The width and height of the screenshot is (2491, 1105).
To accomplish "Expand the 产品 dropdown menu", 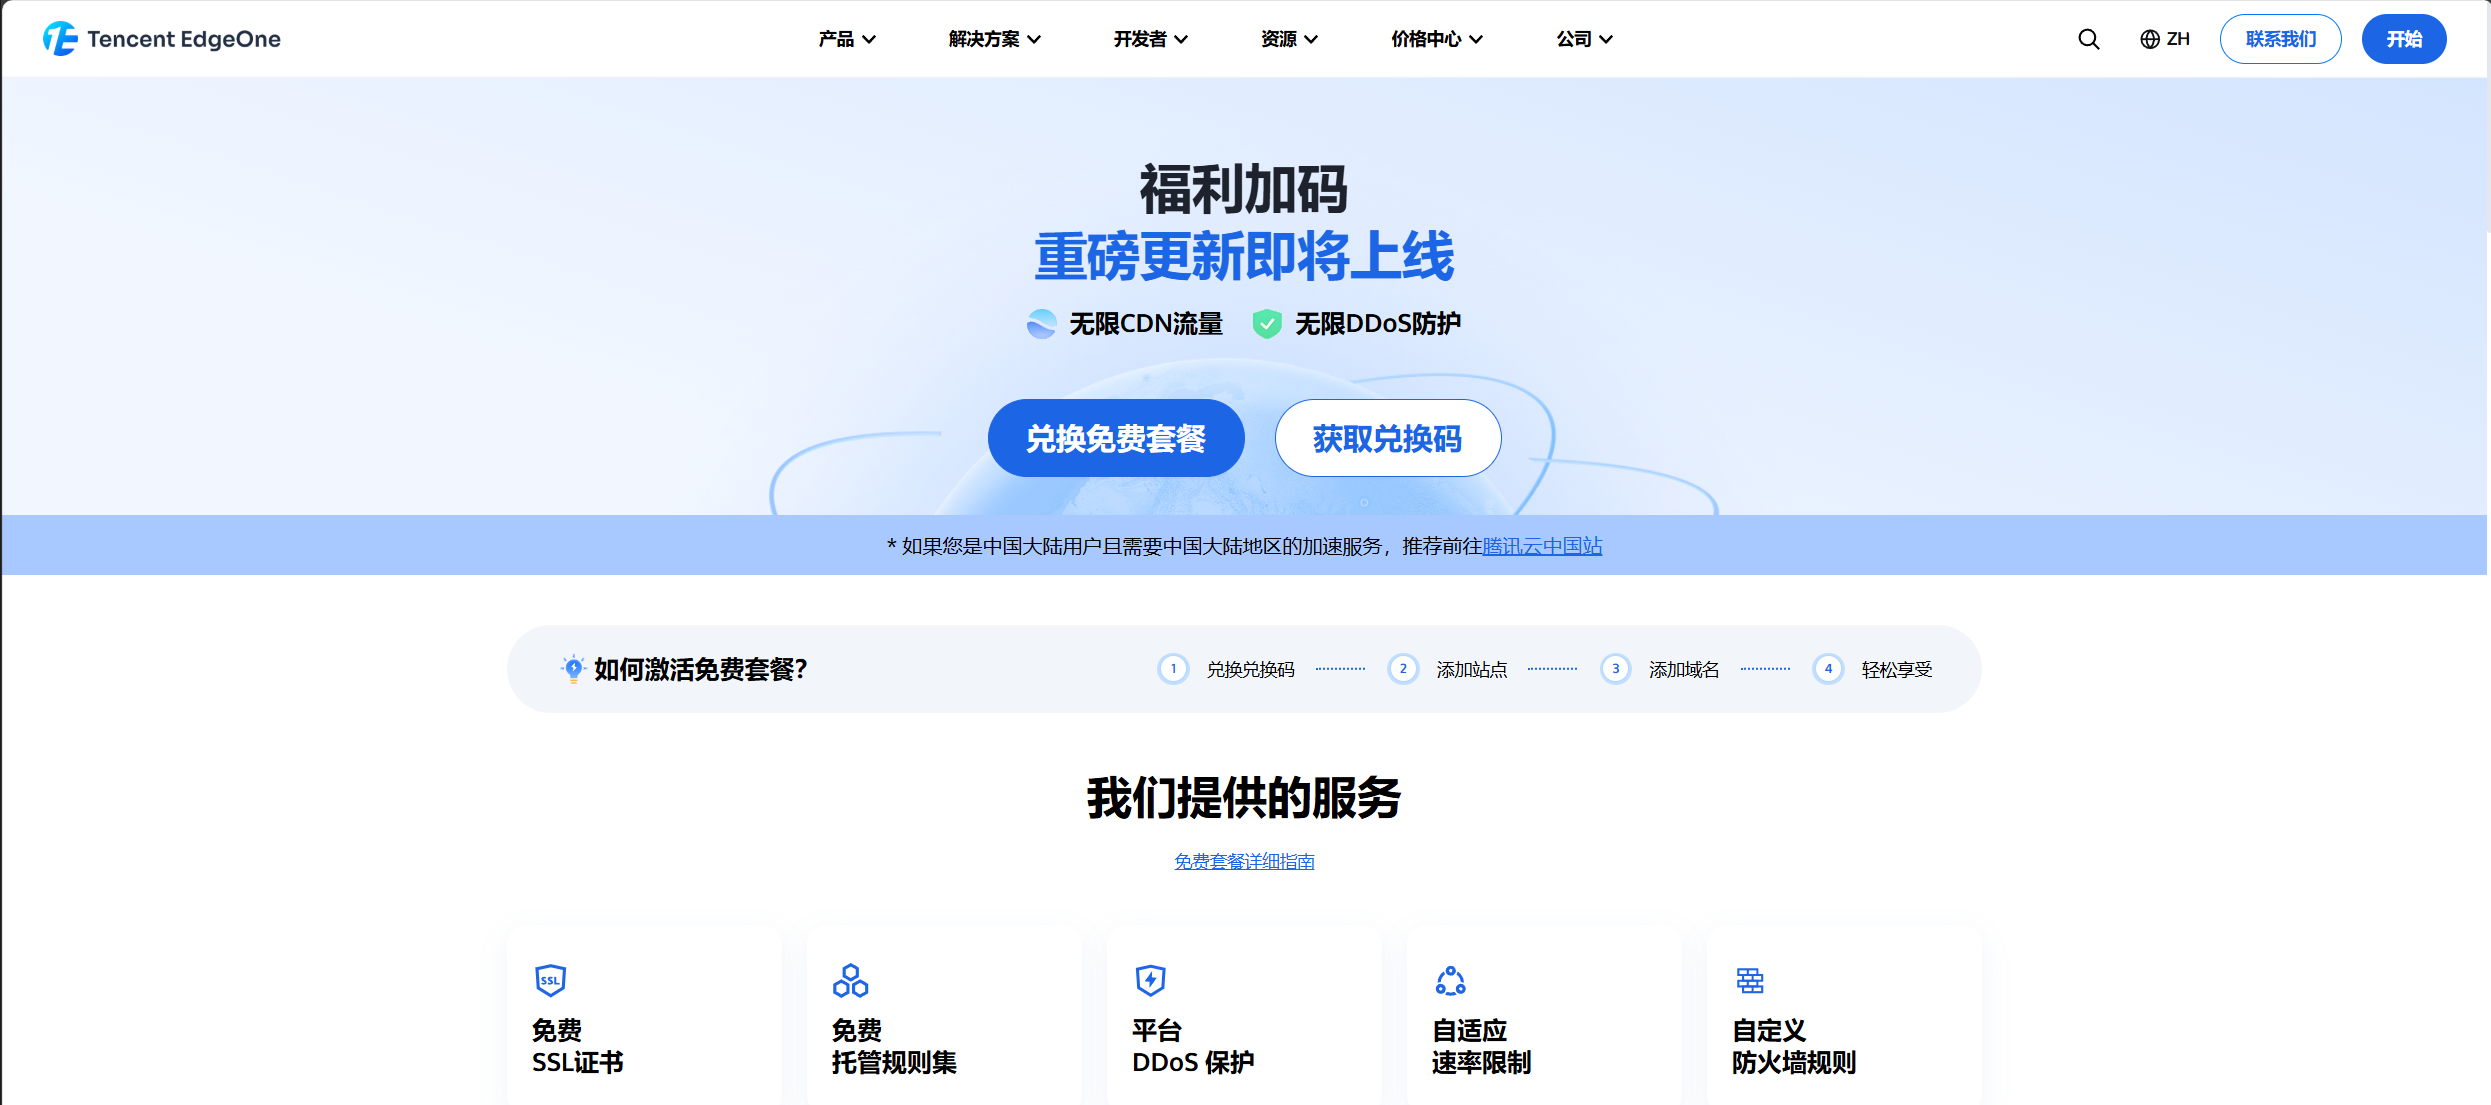I will (846, 39).
